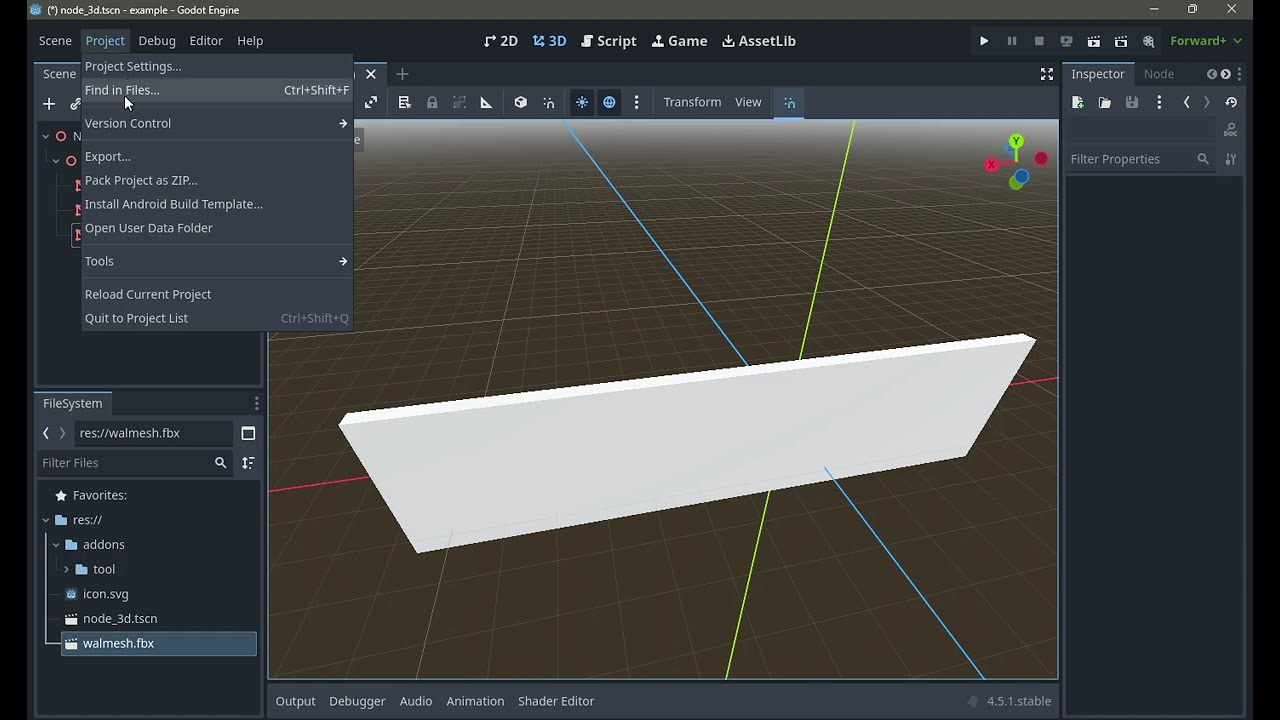Choose Pack Project as ZIP...

point(217,180)
